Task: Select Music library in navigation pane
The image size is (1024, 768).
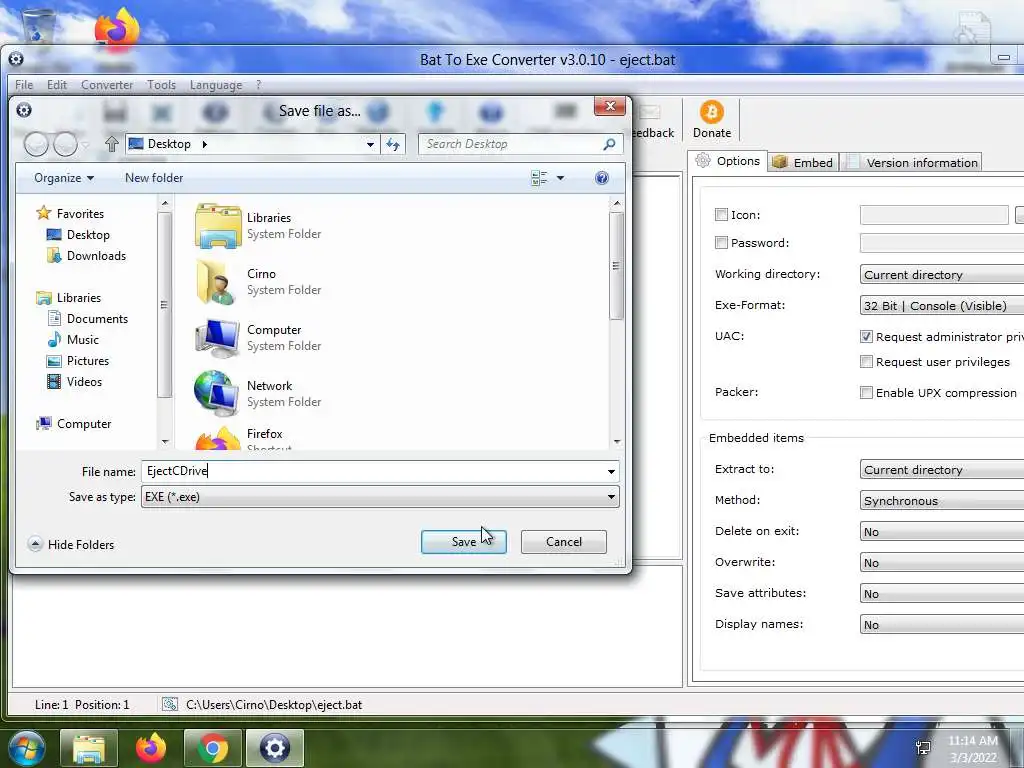Action: (73, 340)
